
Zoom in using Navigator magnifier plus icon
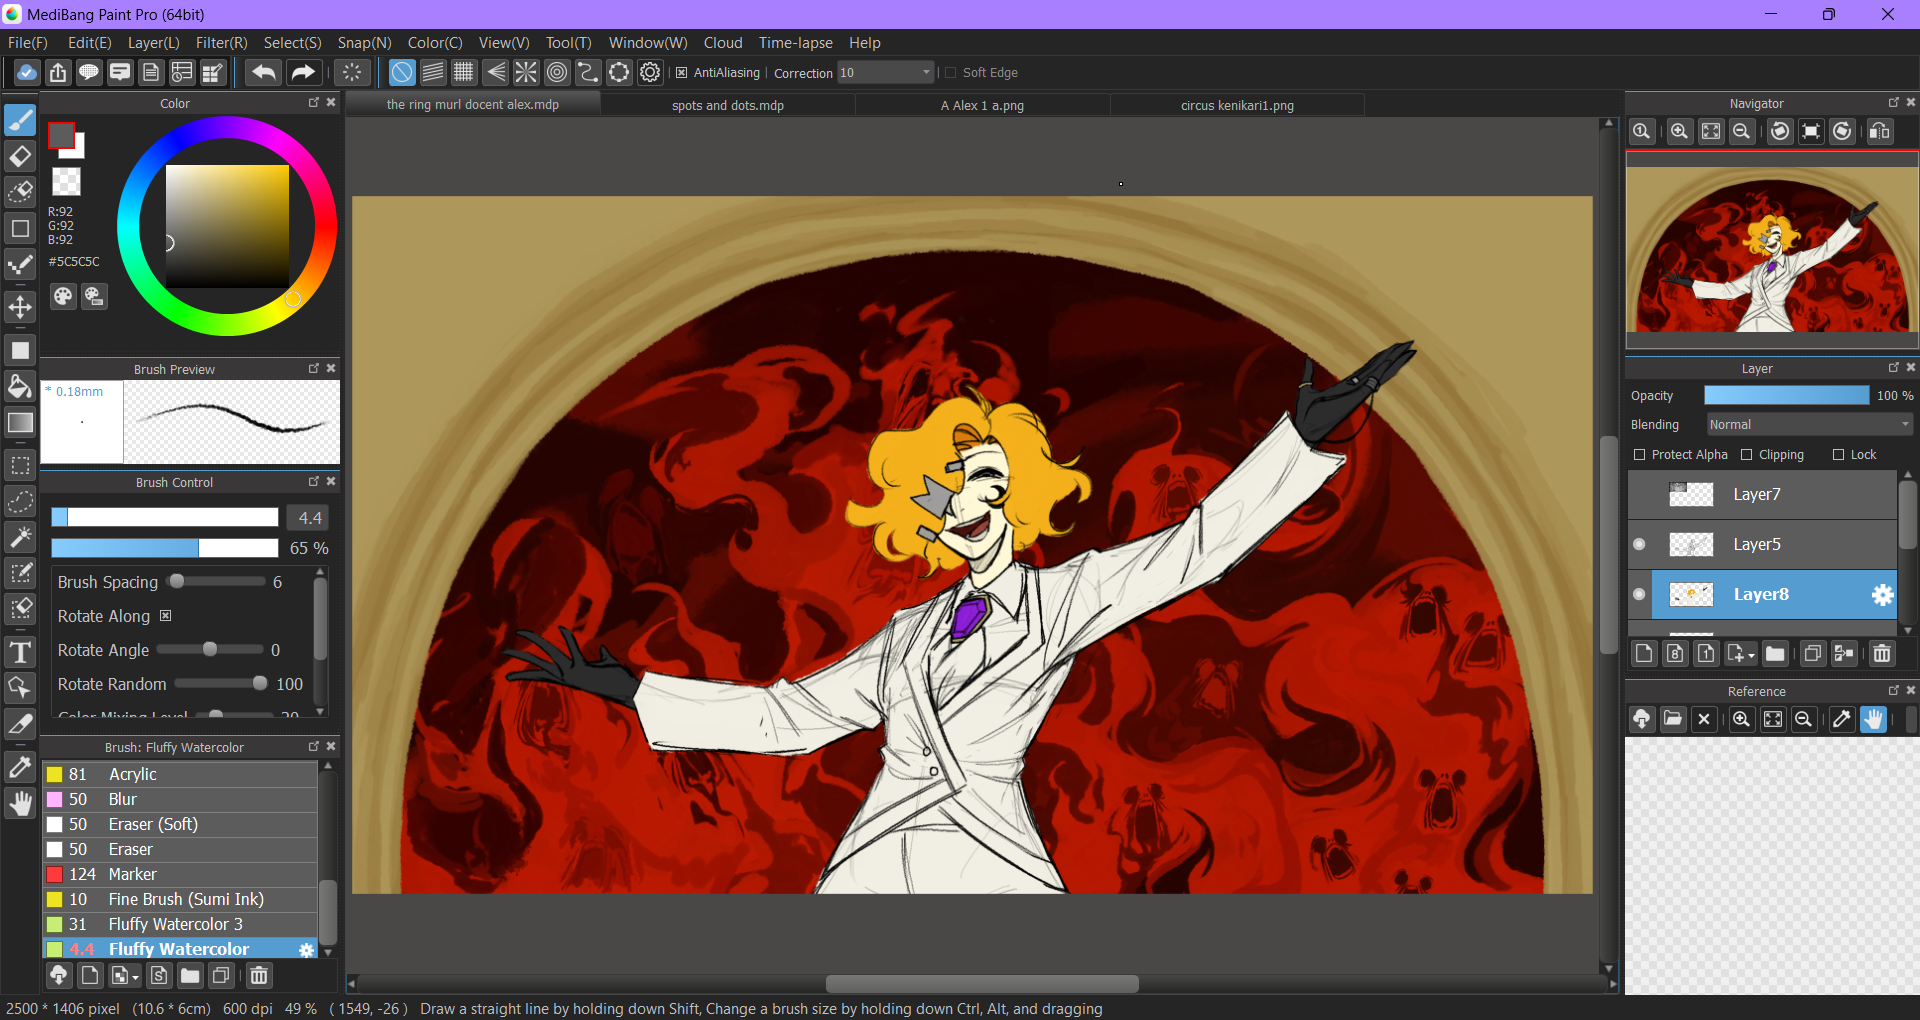[1680, 132]
